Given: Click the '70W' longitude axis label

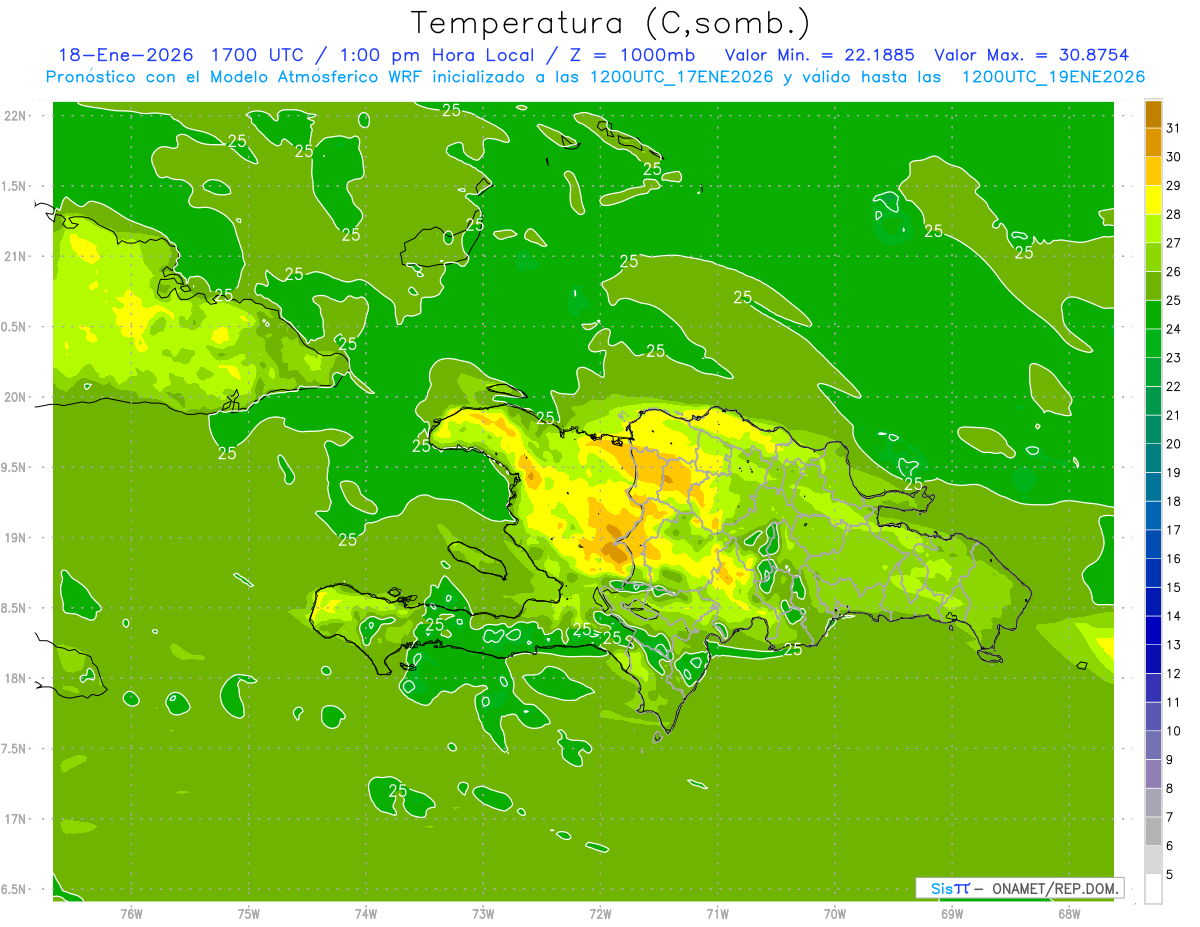Looking at the screenshot, I should (835, 914).
